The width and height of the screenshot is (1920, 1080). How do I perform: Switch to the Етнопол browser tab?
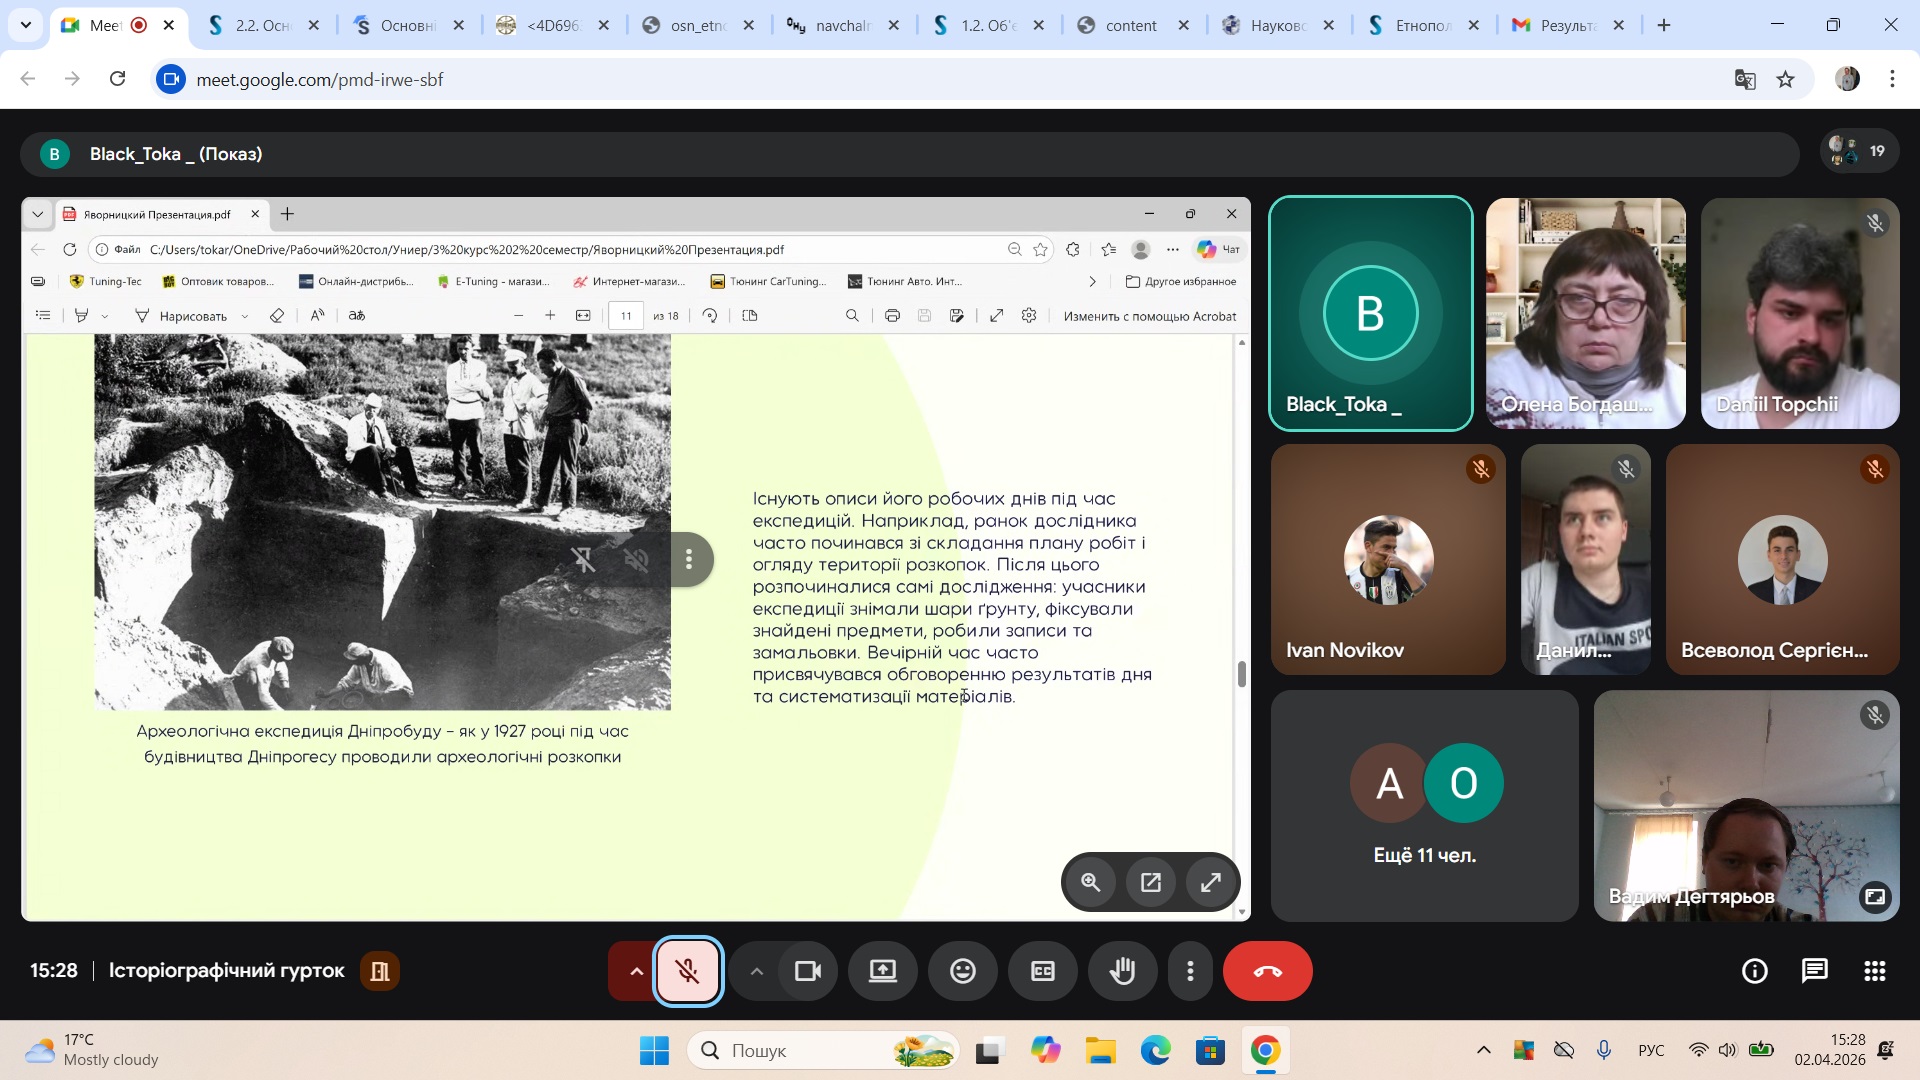1420,25
